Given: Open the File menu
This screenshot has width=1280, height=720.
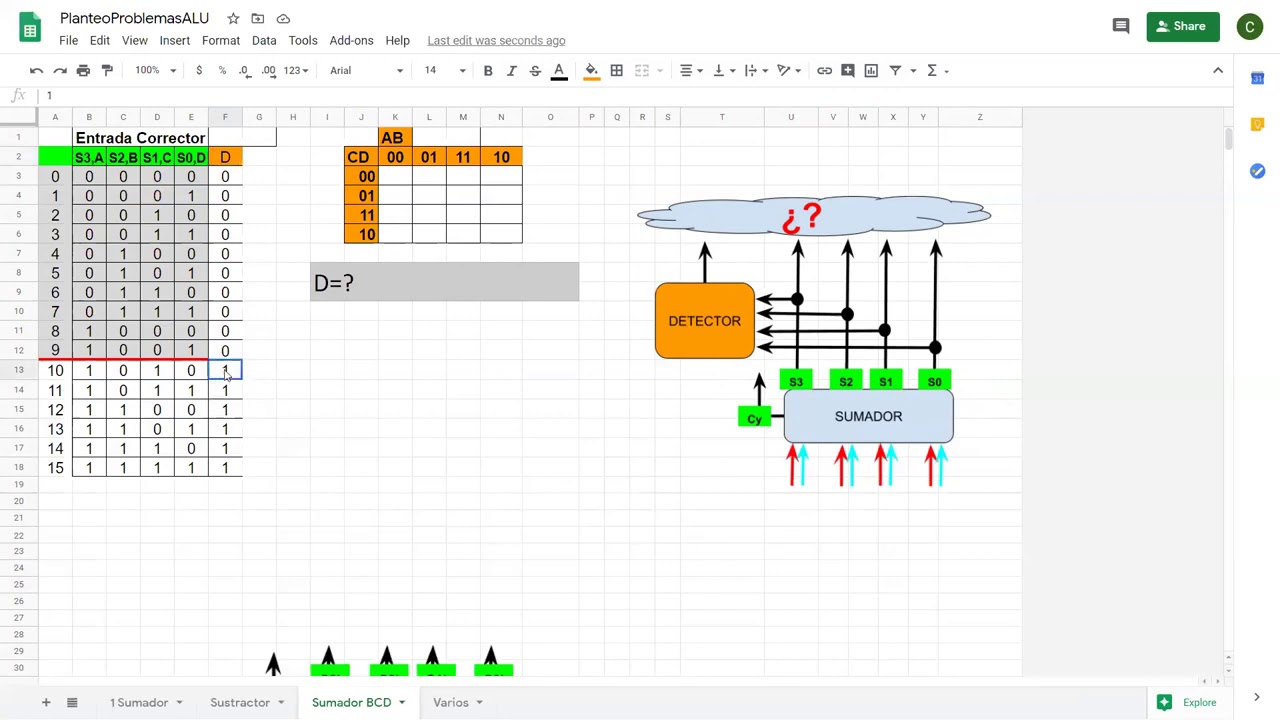Looking at the screenshot, I should [x=68, y=40].
